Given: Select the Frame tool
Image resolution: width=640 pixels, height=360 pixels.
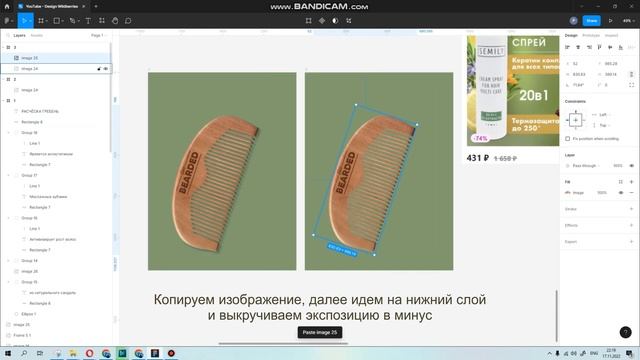Looking at the screenshot, I should click(41, 20).
